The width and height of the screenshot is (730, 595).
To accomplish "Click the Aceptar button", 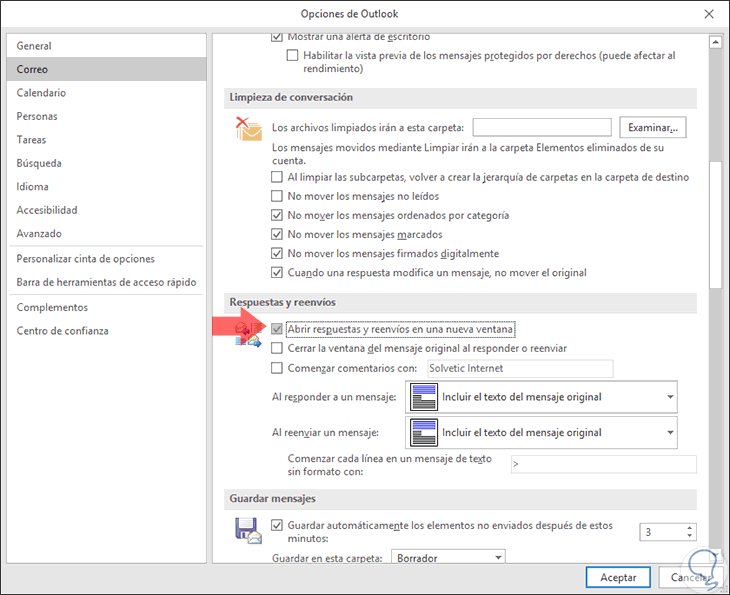I will (618, 578).
